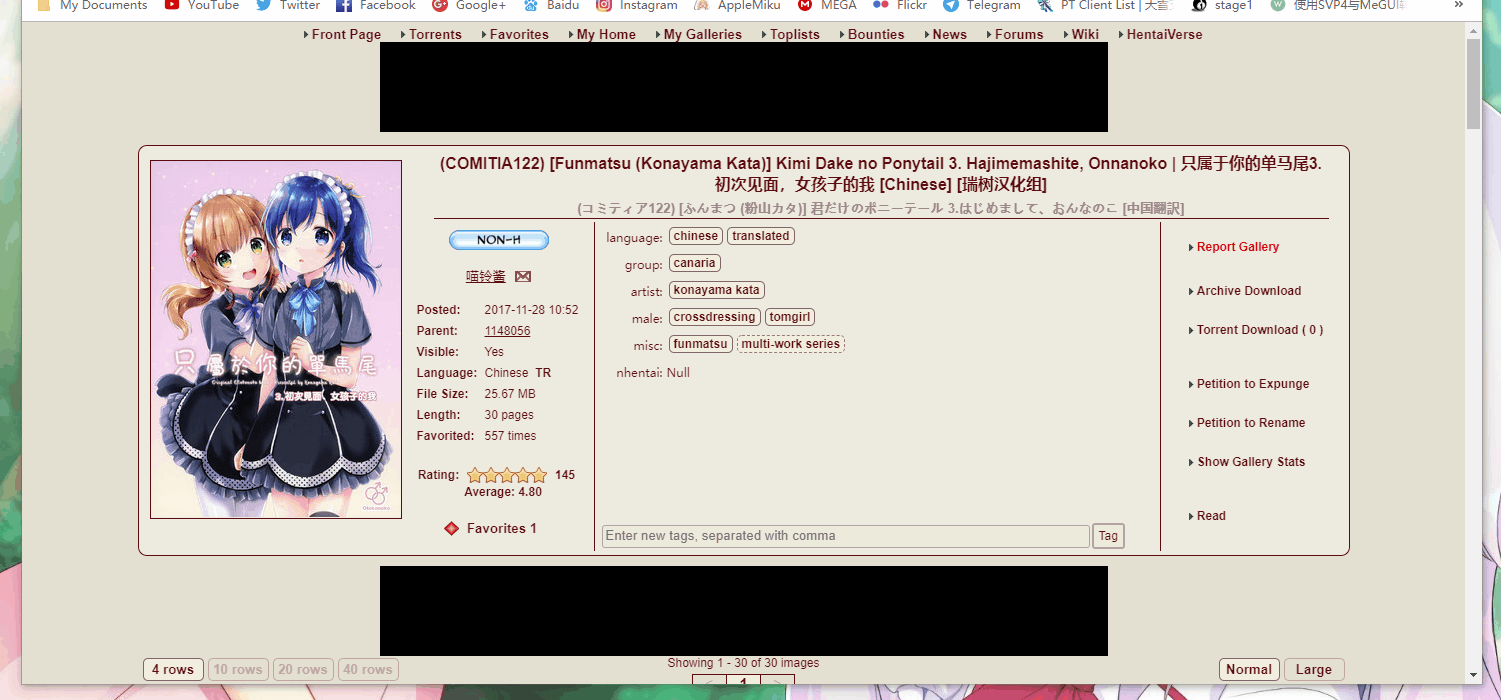Open the Facebook bookmark icon
This screenshot has height=700, width=1501.
pos(344,5)
